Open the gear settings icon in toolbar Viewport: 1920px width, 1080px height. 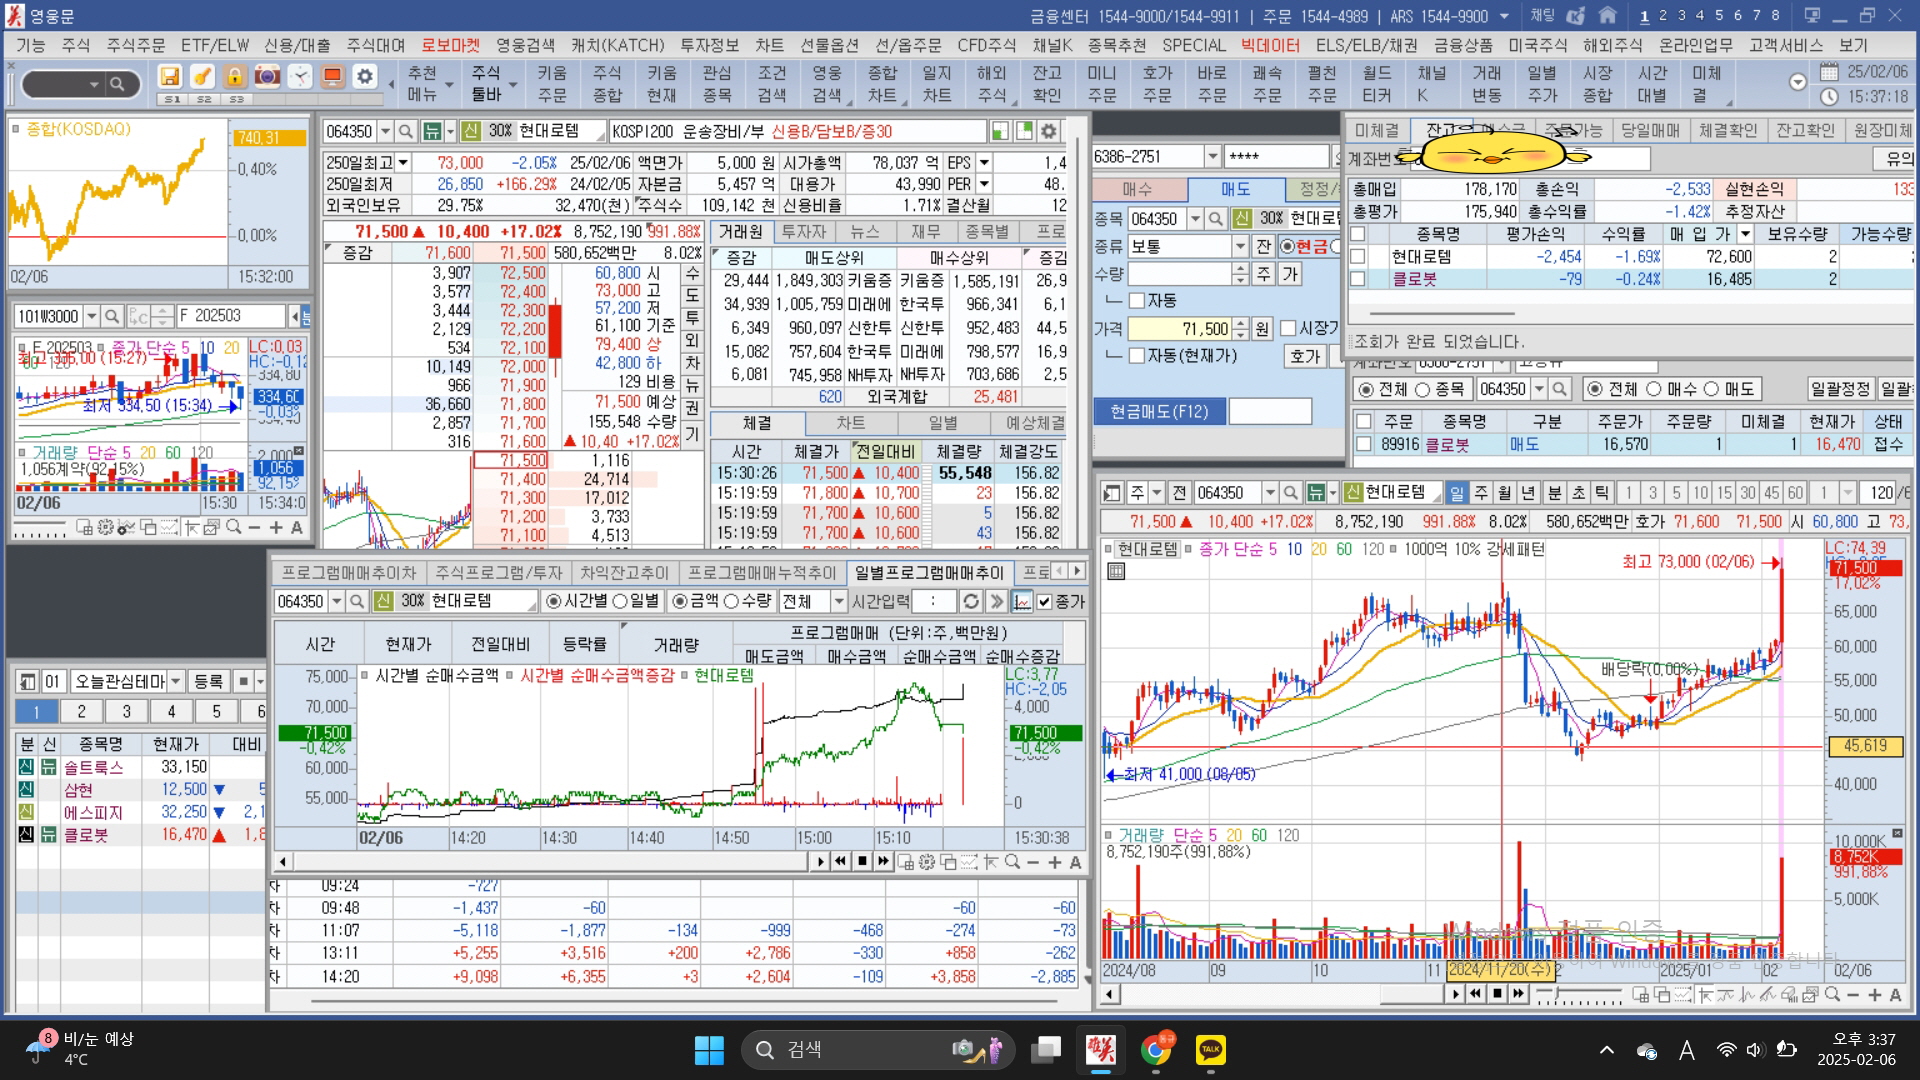pos(365,77)
